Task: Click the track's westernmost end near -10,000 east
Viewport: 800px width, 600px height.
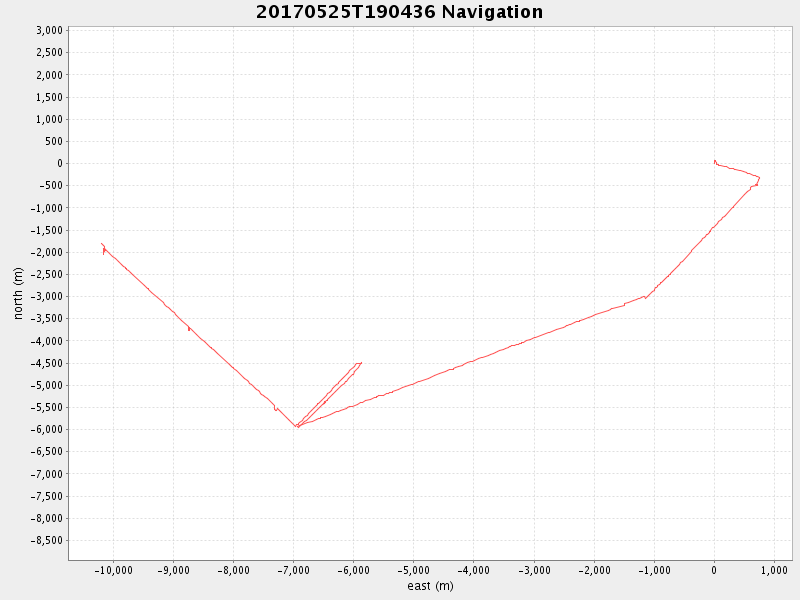Action: (102, 244)
